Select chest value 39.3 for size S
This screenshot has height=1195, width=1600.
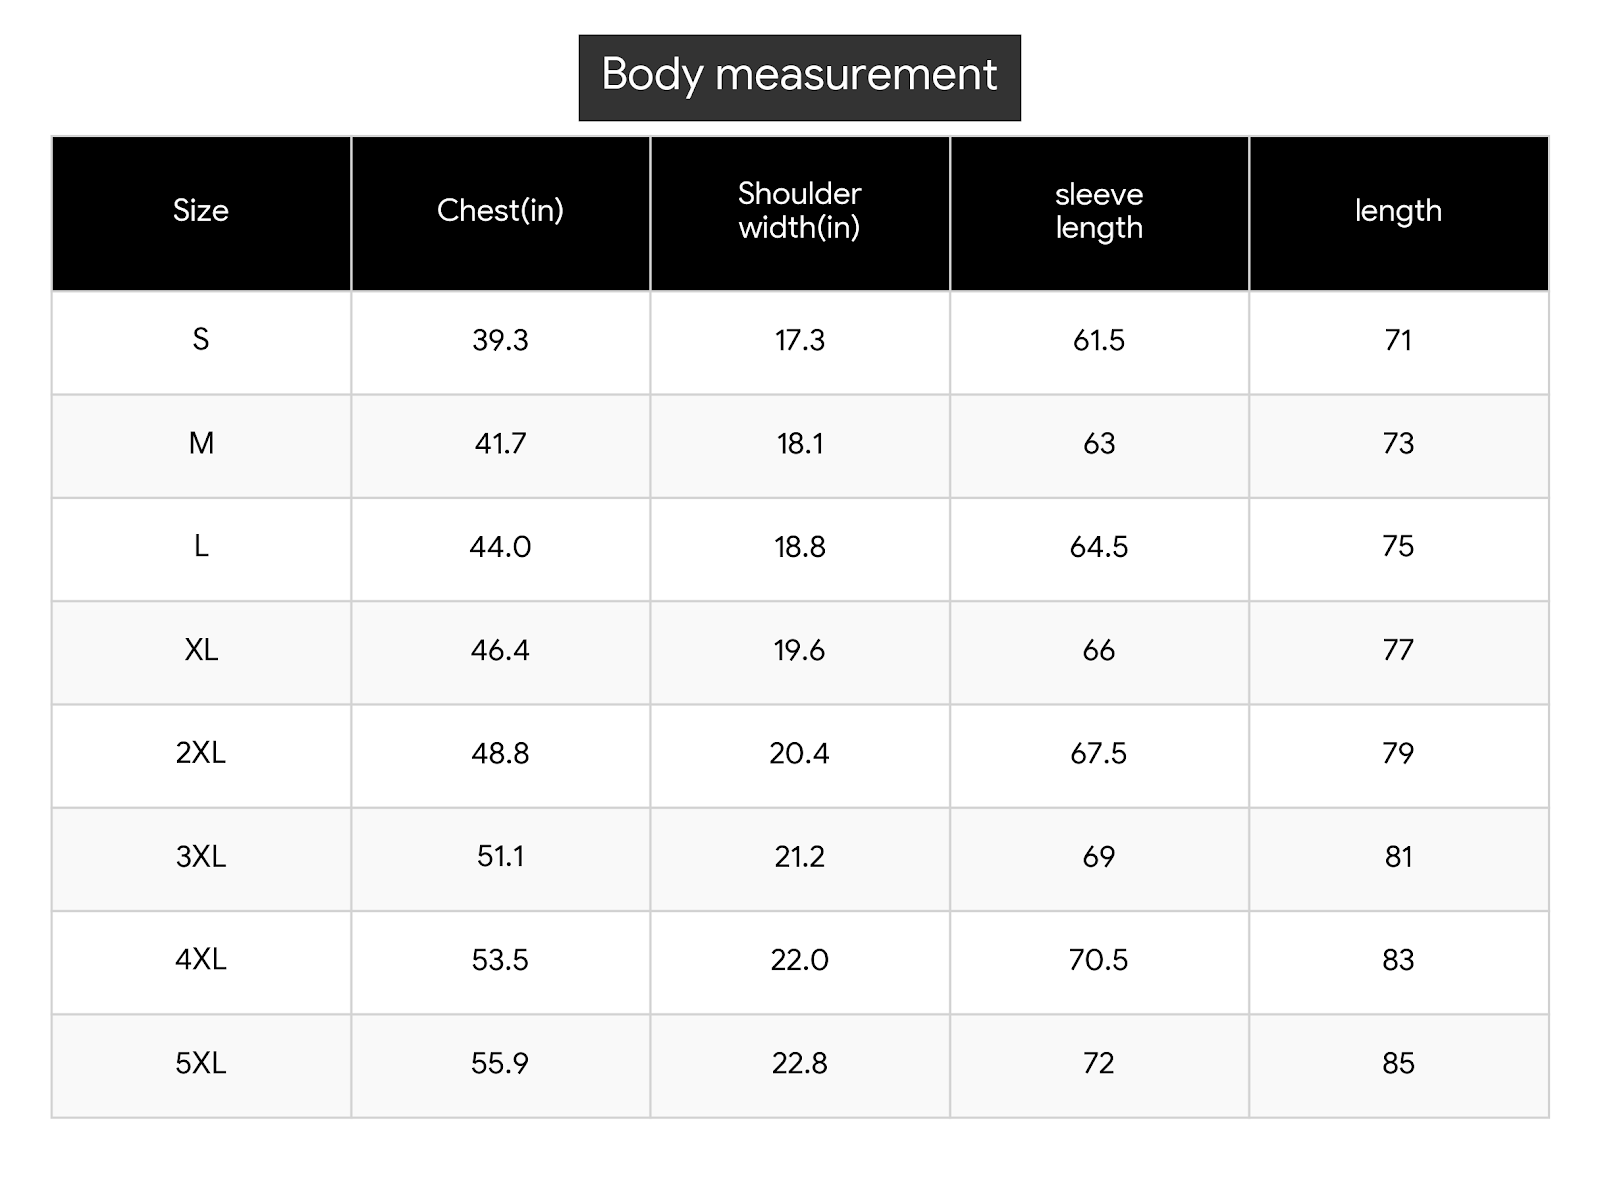coord(500,340)
